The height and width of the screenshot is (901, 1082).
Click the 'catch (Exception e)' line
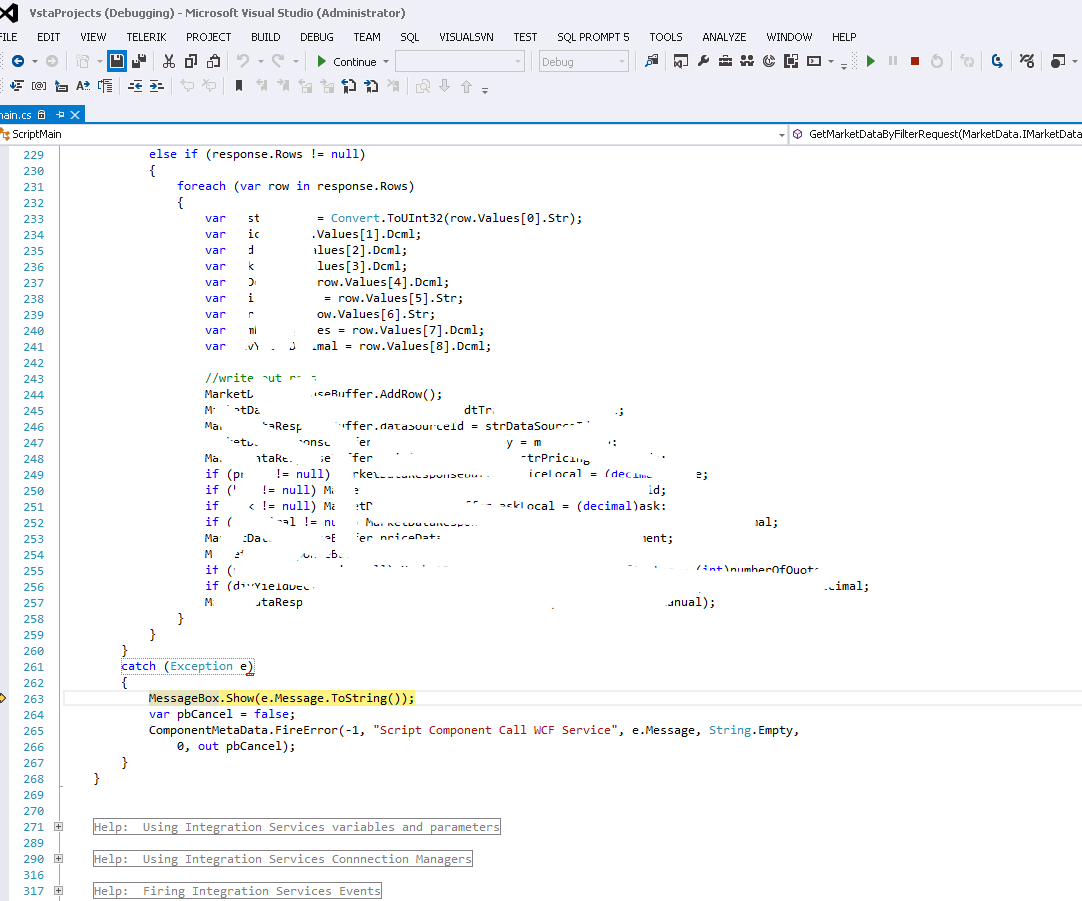pyautogui.click(x=188, y=666)
